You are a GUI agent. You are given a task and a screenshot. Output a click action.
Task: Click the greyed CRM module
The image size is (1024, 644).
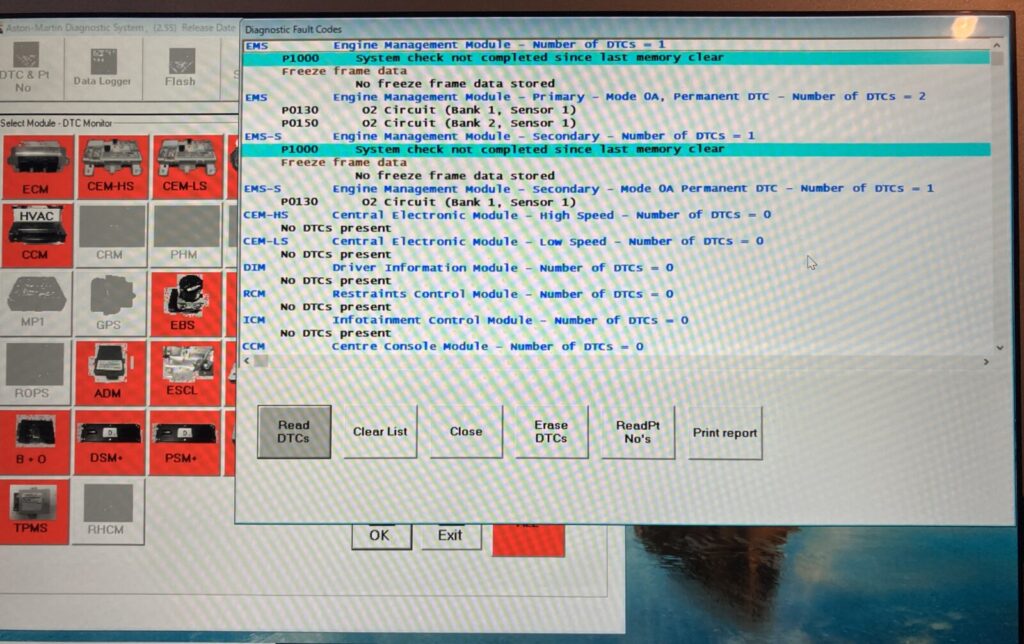point(110,235)
